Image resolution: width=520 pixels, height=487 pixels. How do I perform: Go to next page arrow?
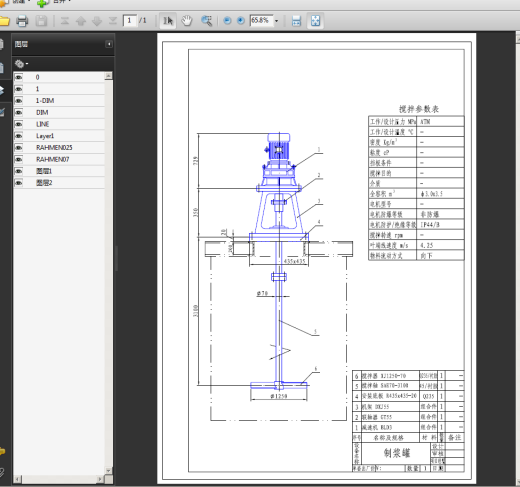97,21
